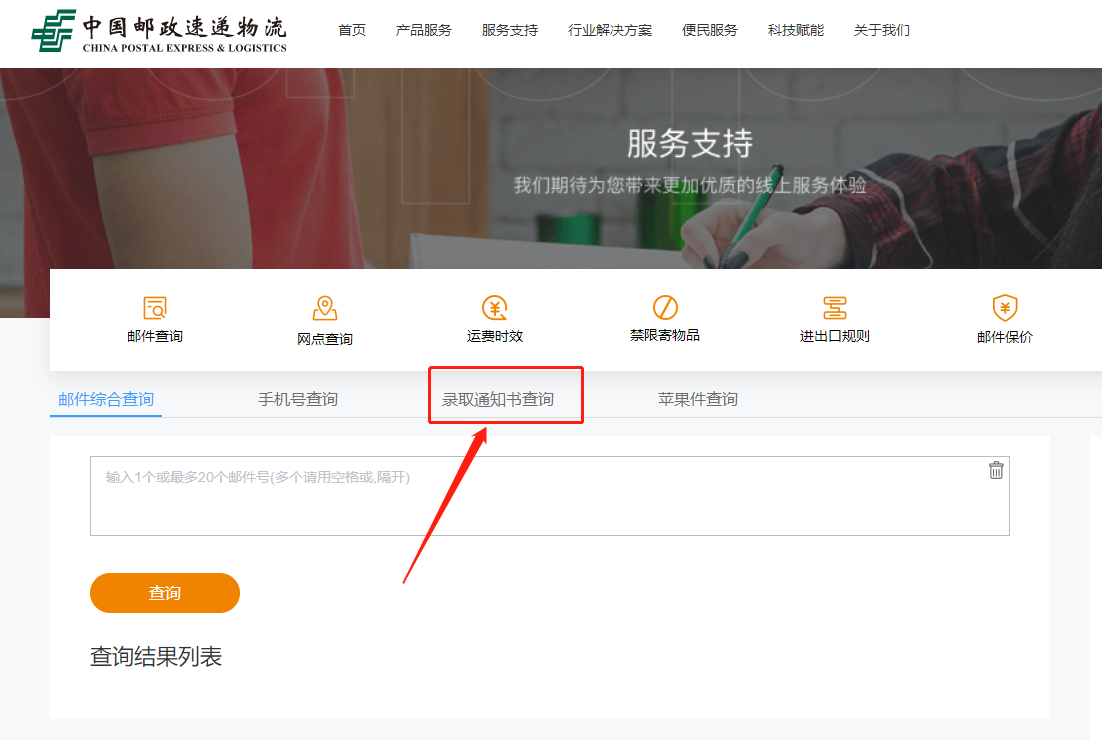Viewport: 1102px width, 740px height.
Task: Click the 邮件查询 label text
Action: pyautogui.click(x=155, y=336)
